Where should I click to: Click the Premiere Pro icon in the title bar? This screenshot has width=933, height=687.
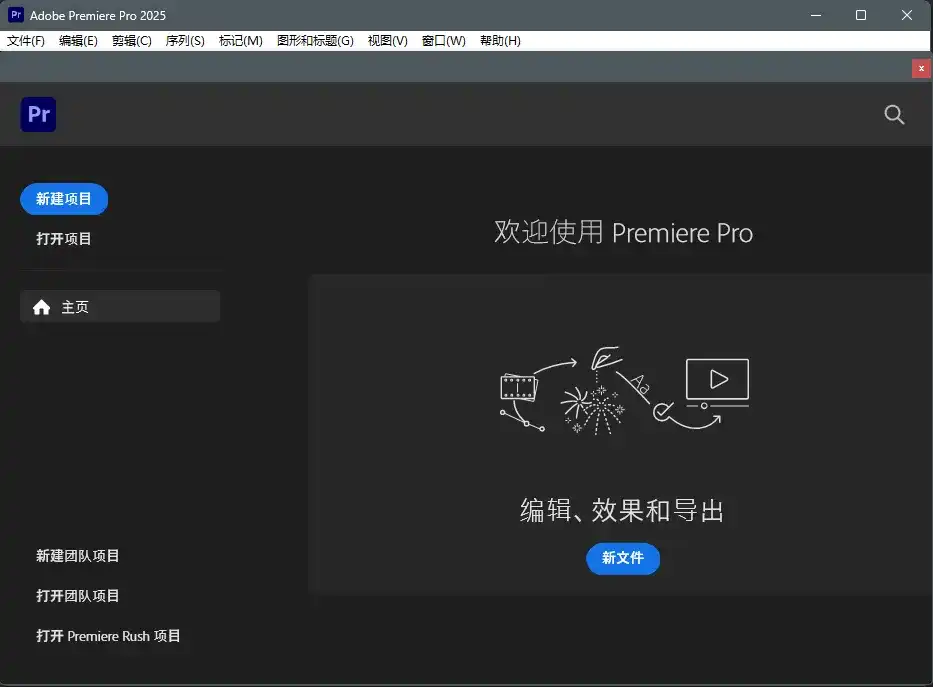pyautogui.click(x=13, y=14)
